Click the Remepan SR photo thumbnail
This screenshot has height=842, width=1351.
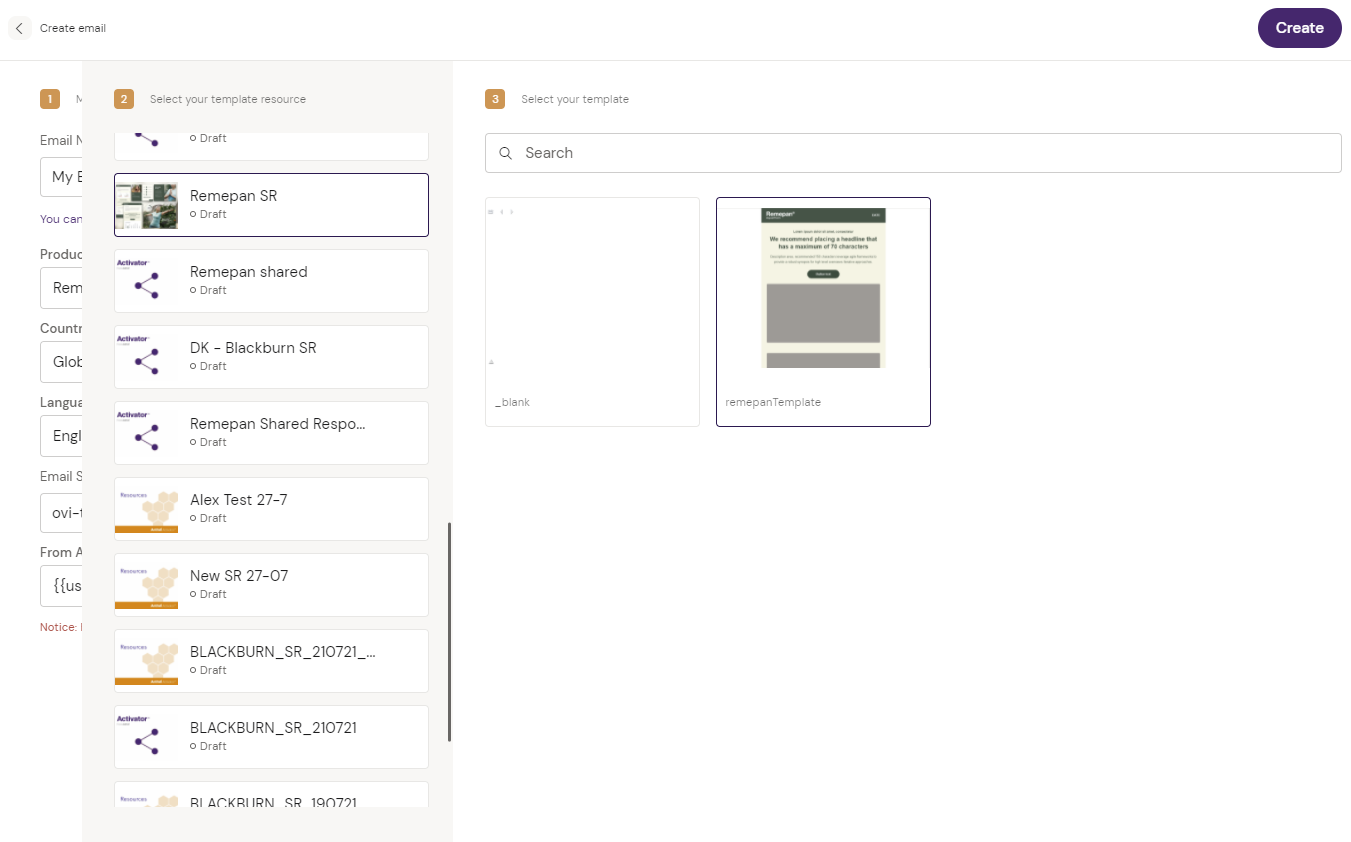click(147, 205)
